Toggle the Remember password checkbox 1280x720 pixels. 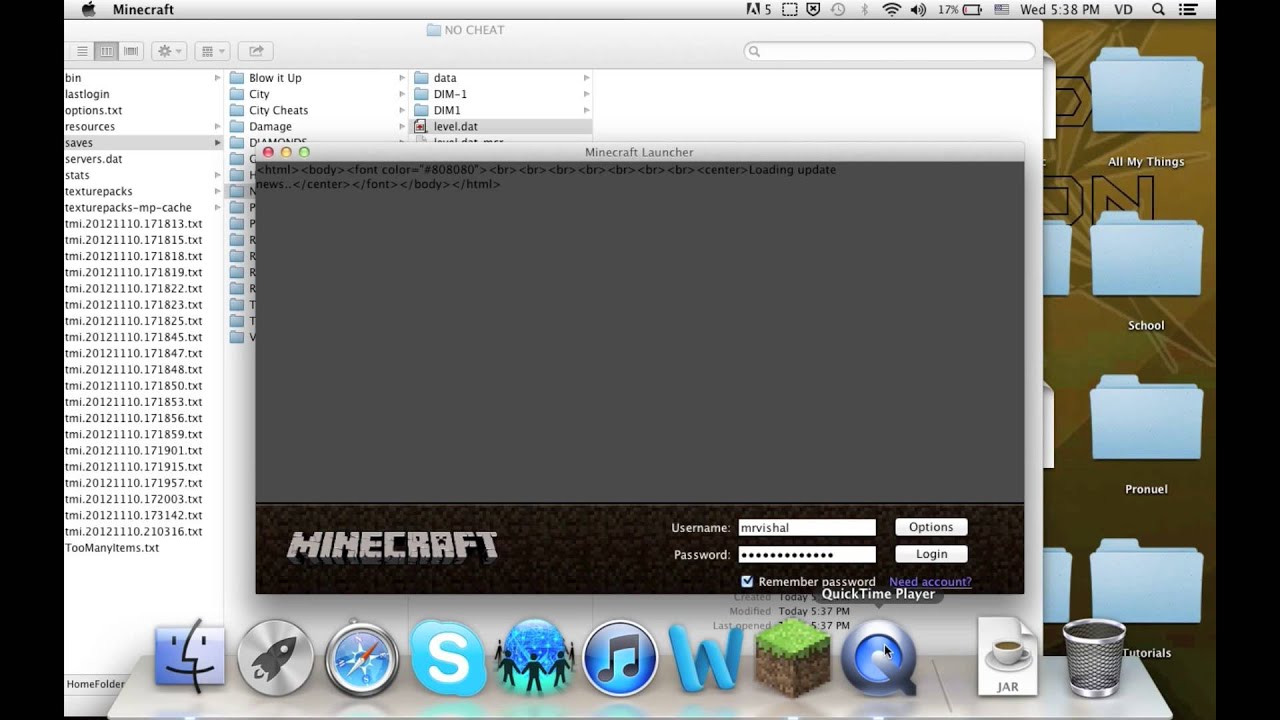(x=747, y=581)
